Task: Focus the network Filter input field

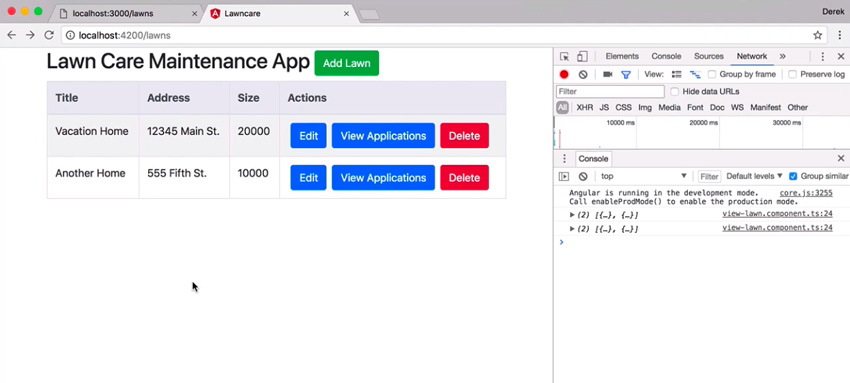Action: tap(610, 92)
